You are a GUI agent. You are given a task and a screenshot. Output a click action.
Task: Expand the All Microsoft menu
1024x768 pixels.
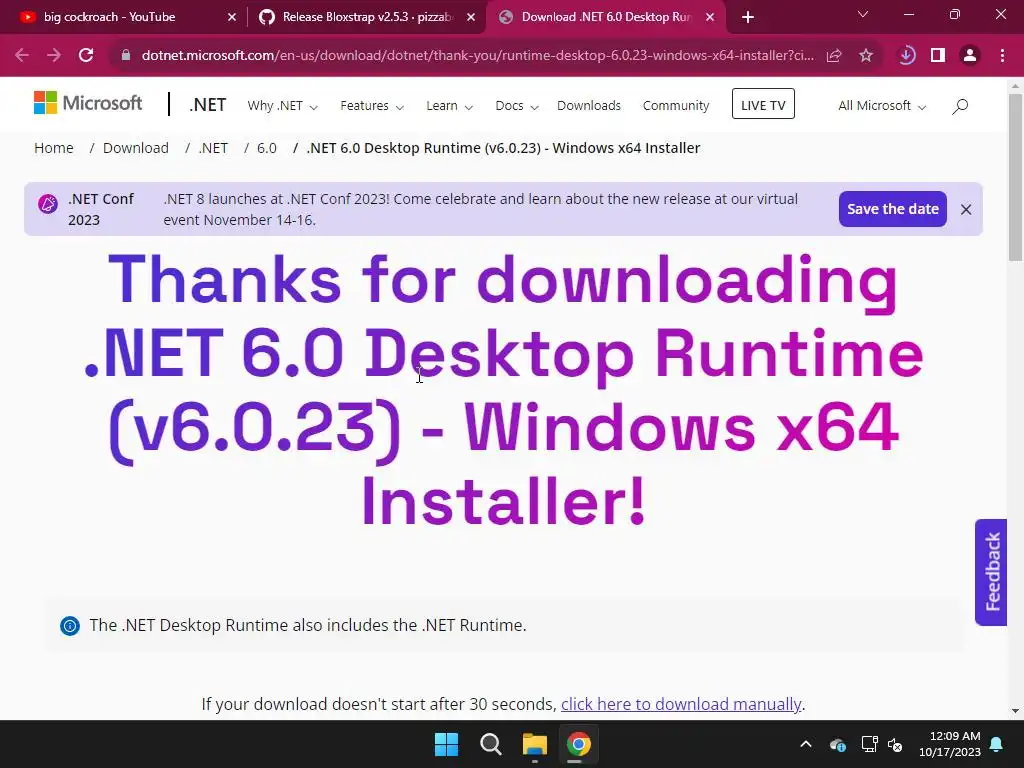pyautogui.click(x=882, y=106)
